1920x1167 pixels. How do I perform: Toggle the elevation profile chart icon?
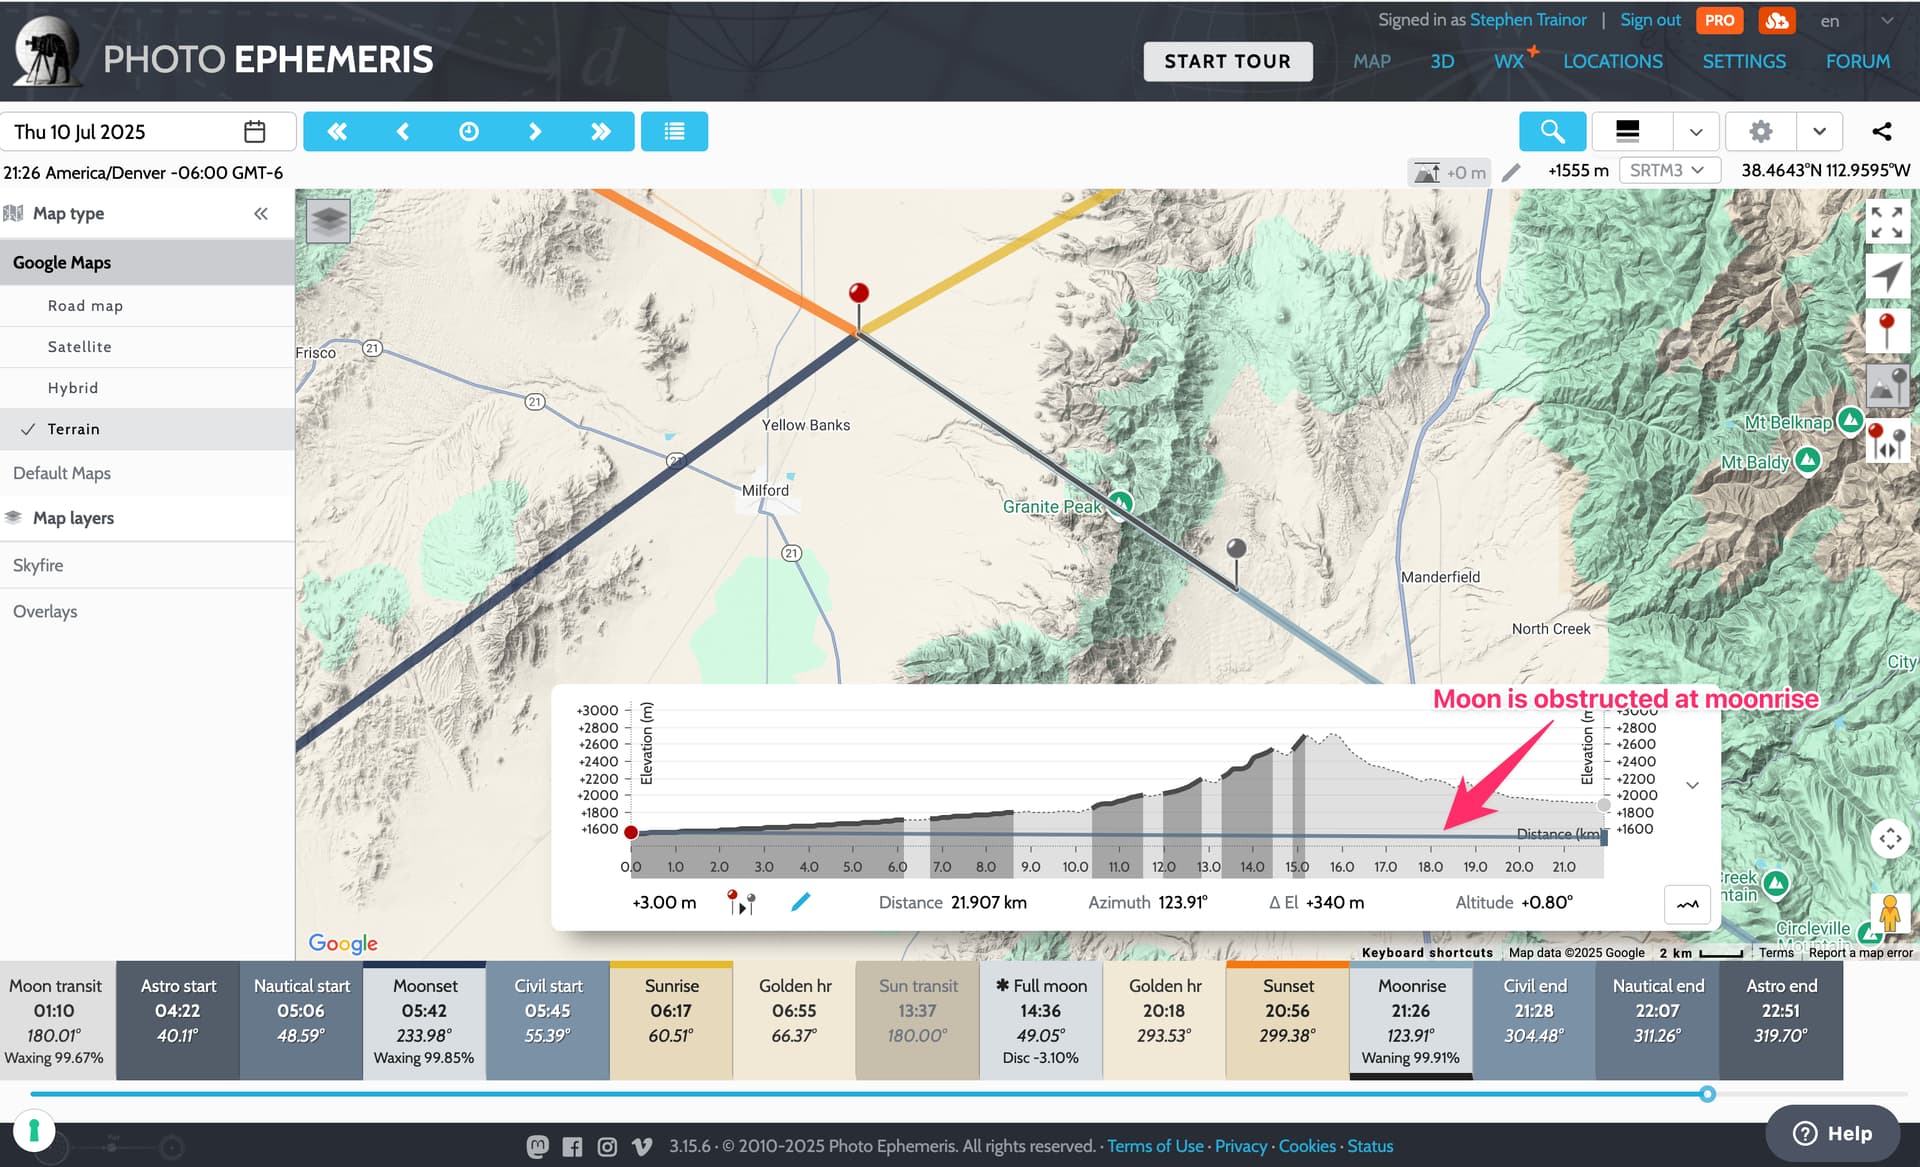pyautogui.click(x=1687, y=904)
